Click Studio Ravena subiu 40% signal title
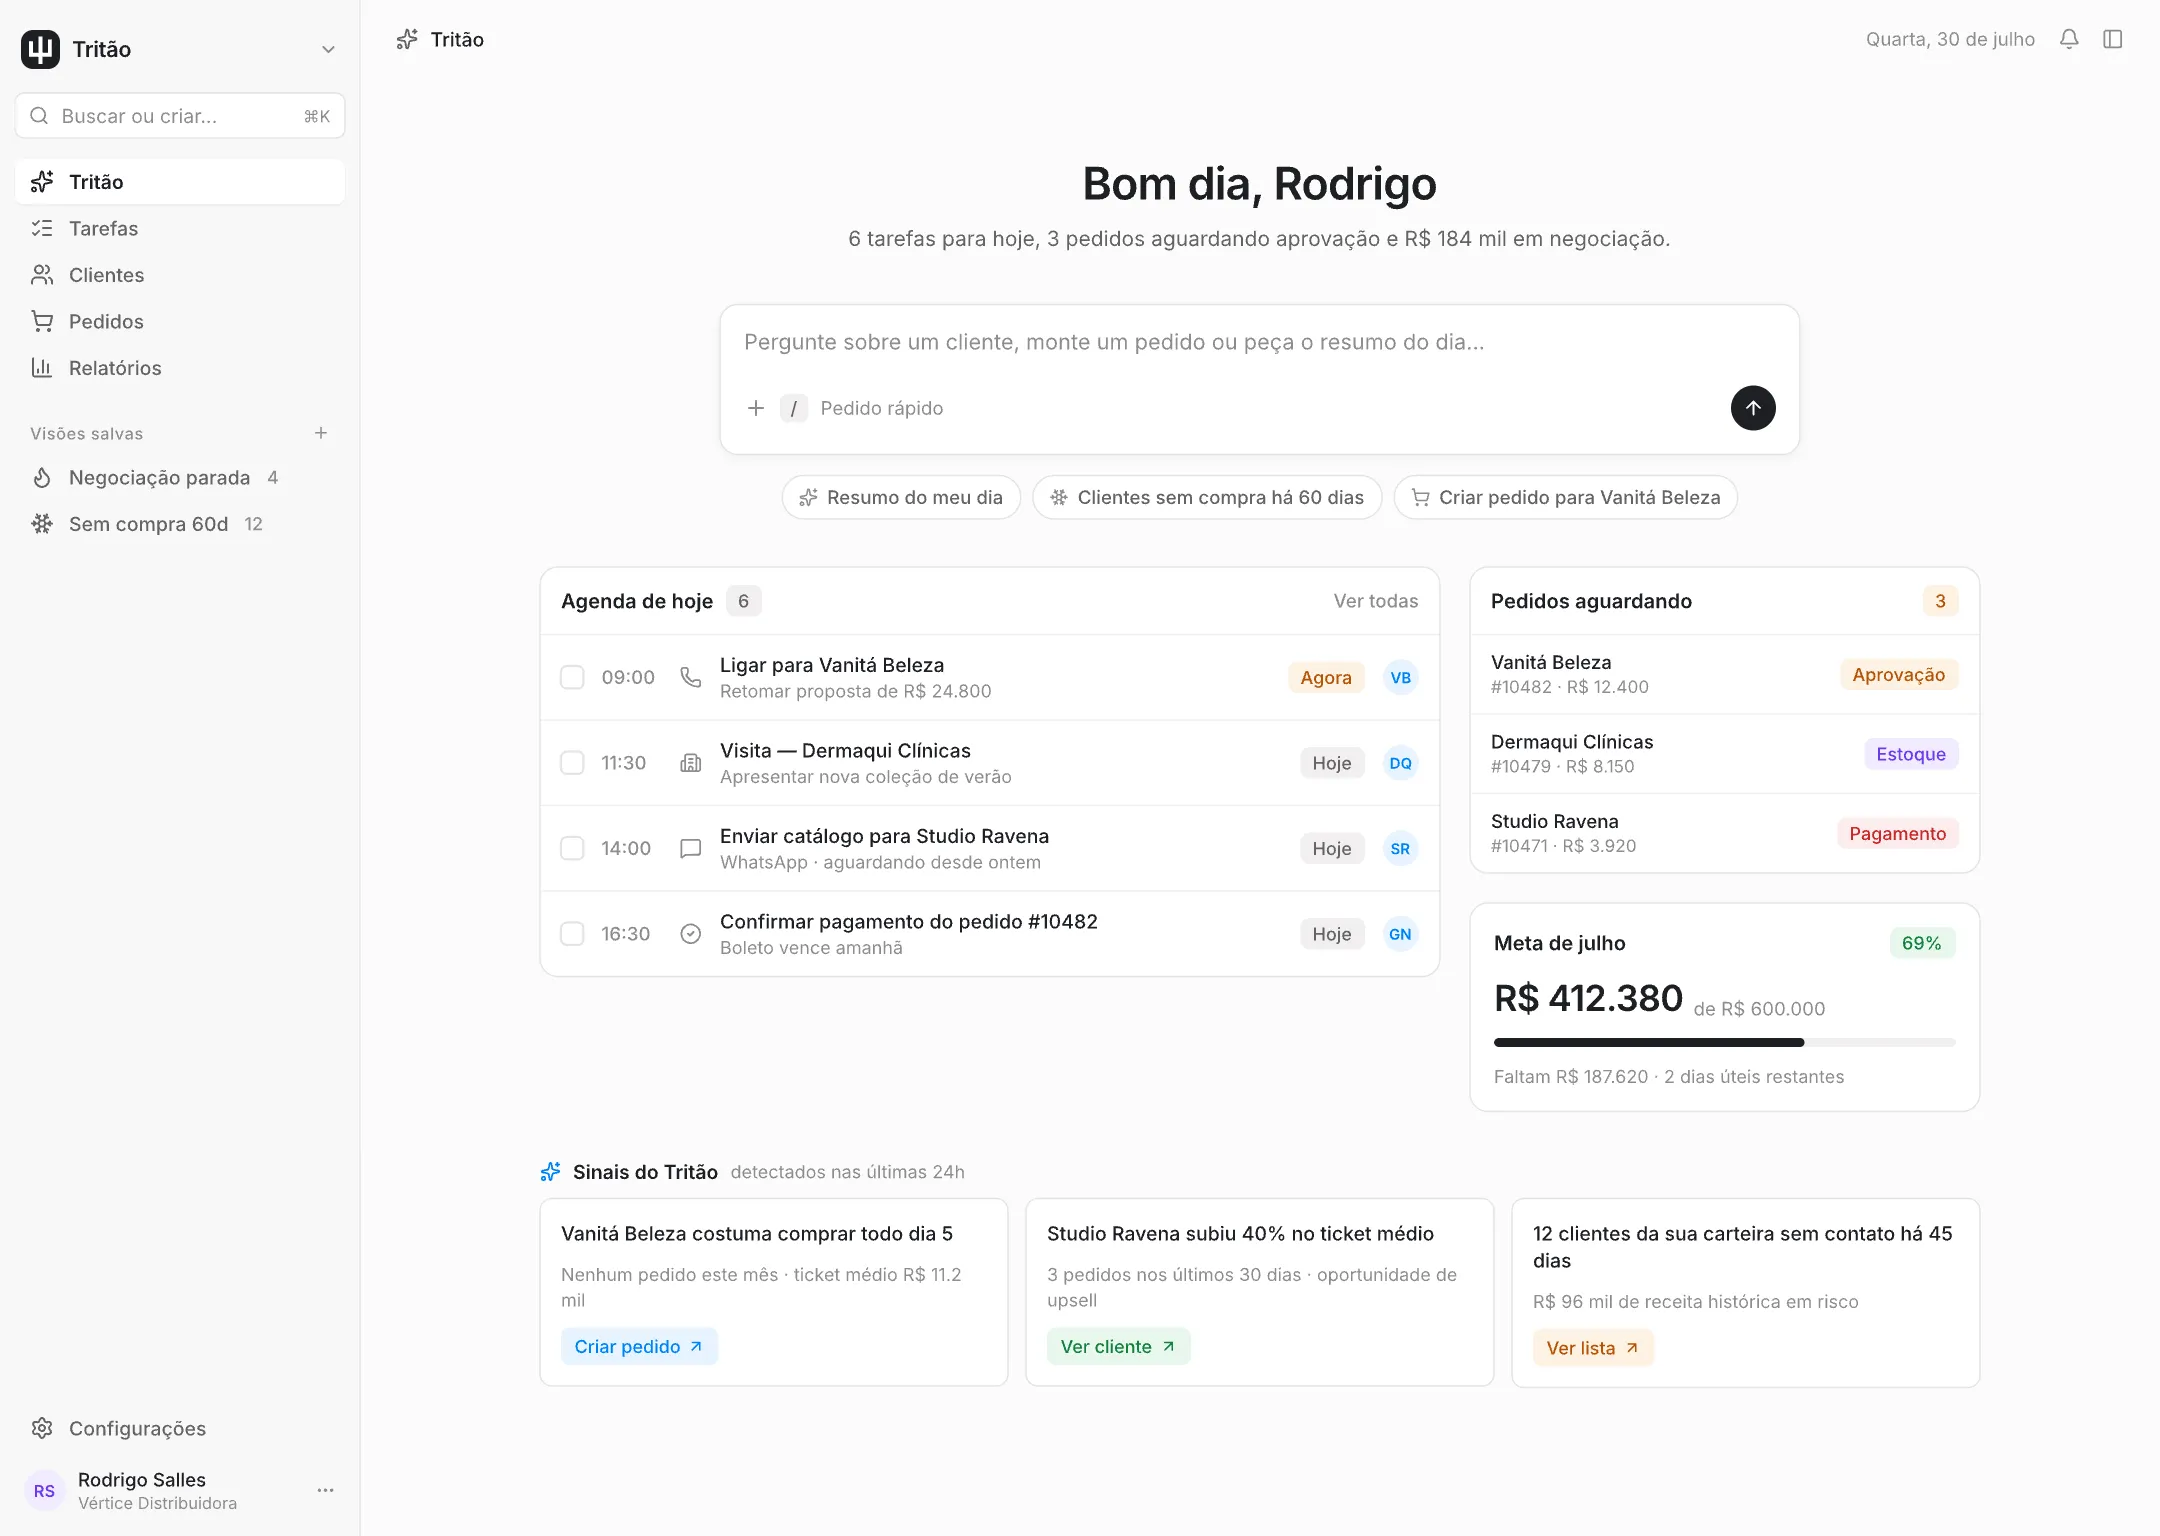The image size is (2160, 1536). 1240,1233
